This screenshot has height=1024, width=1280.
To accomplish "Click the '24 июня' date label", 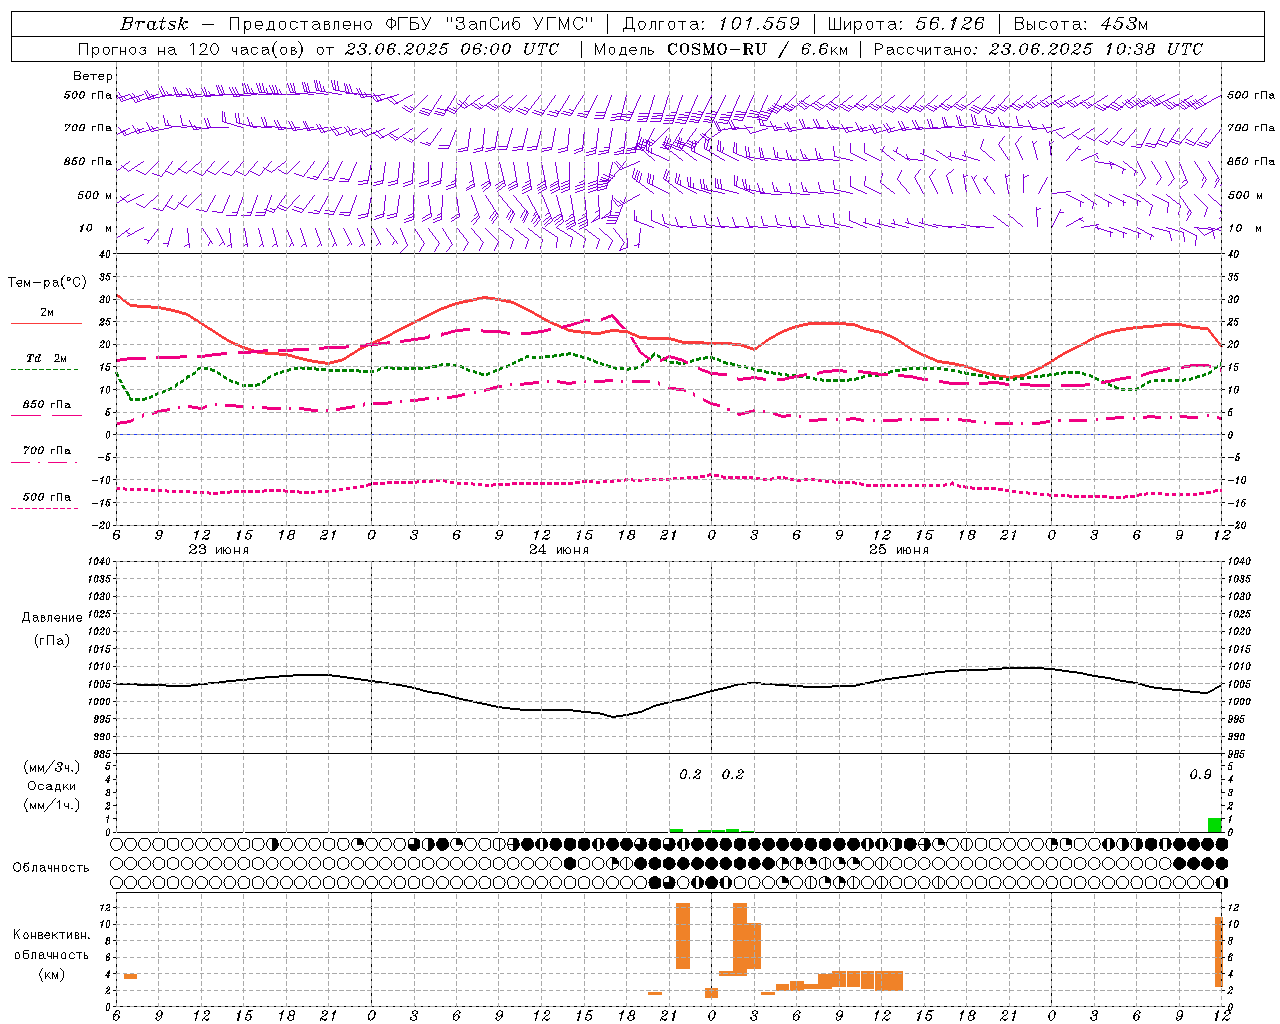I will (x=559, y=550).
